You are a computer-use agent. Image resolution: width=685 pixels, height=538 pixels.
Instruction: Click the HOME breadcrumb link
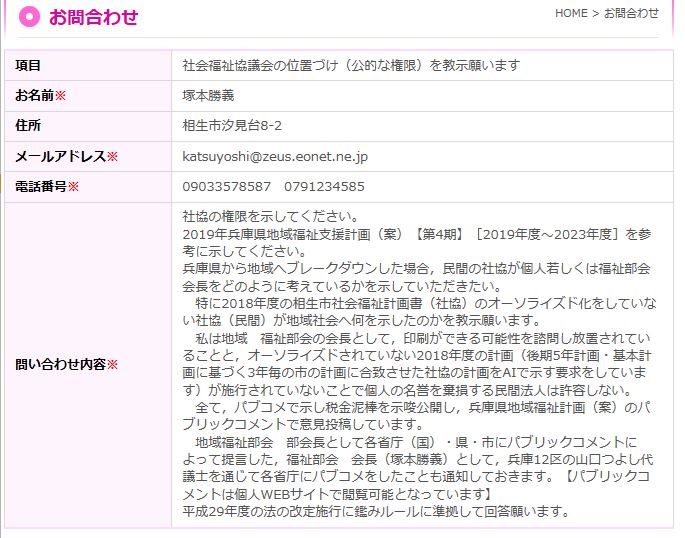(x=571, y=13)
